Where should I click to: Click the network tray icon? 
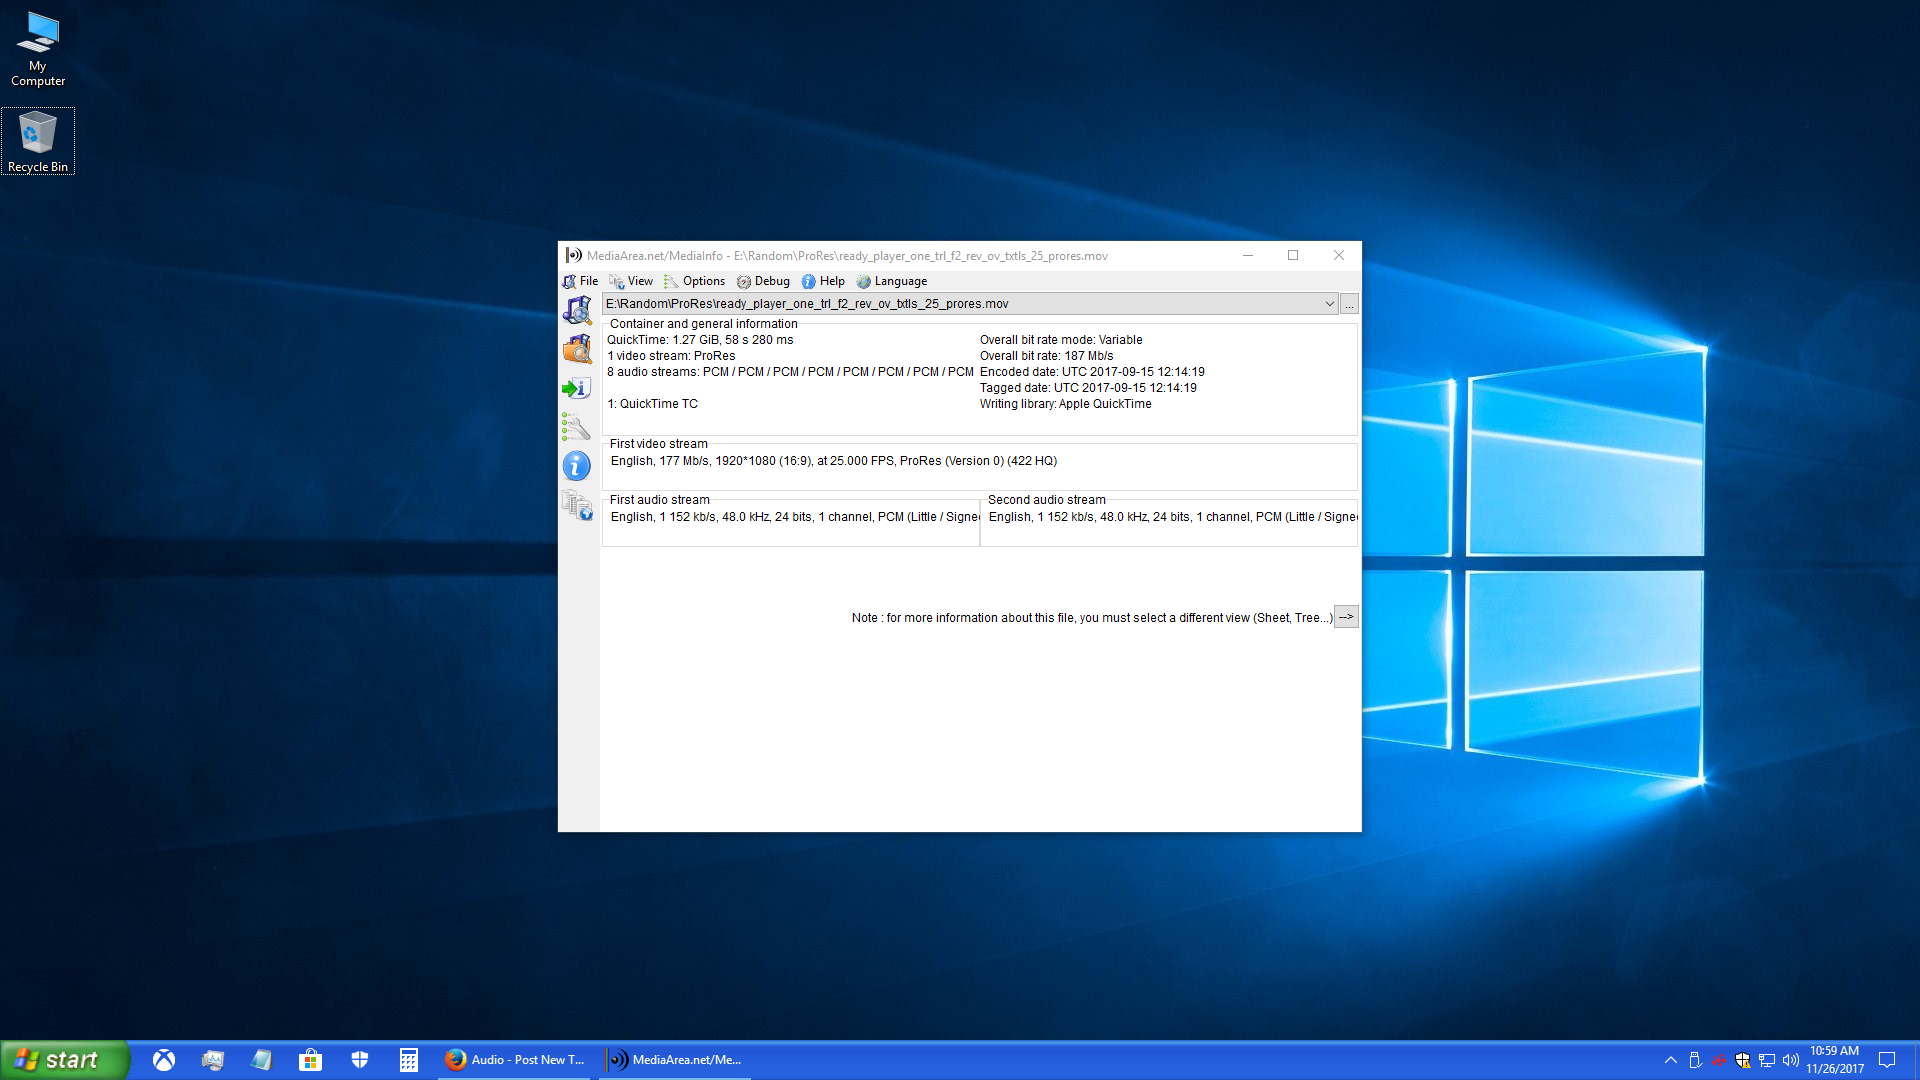[1767, 1060]
